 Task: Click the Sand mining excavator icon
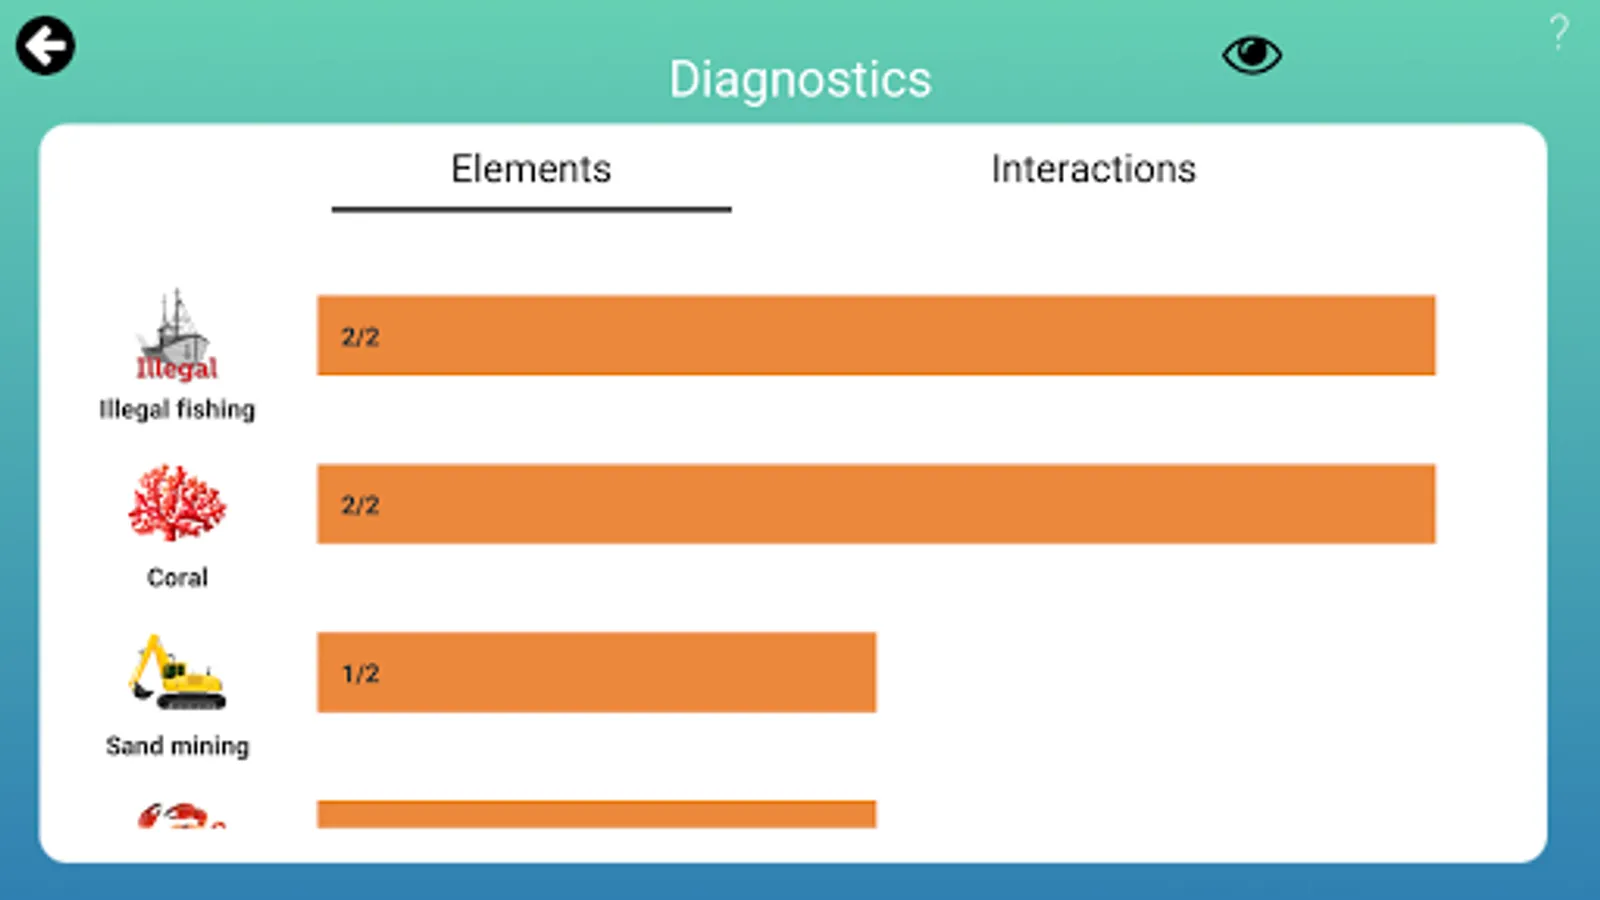(177, 672)
